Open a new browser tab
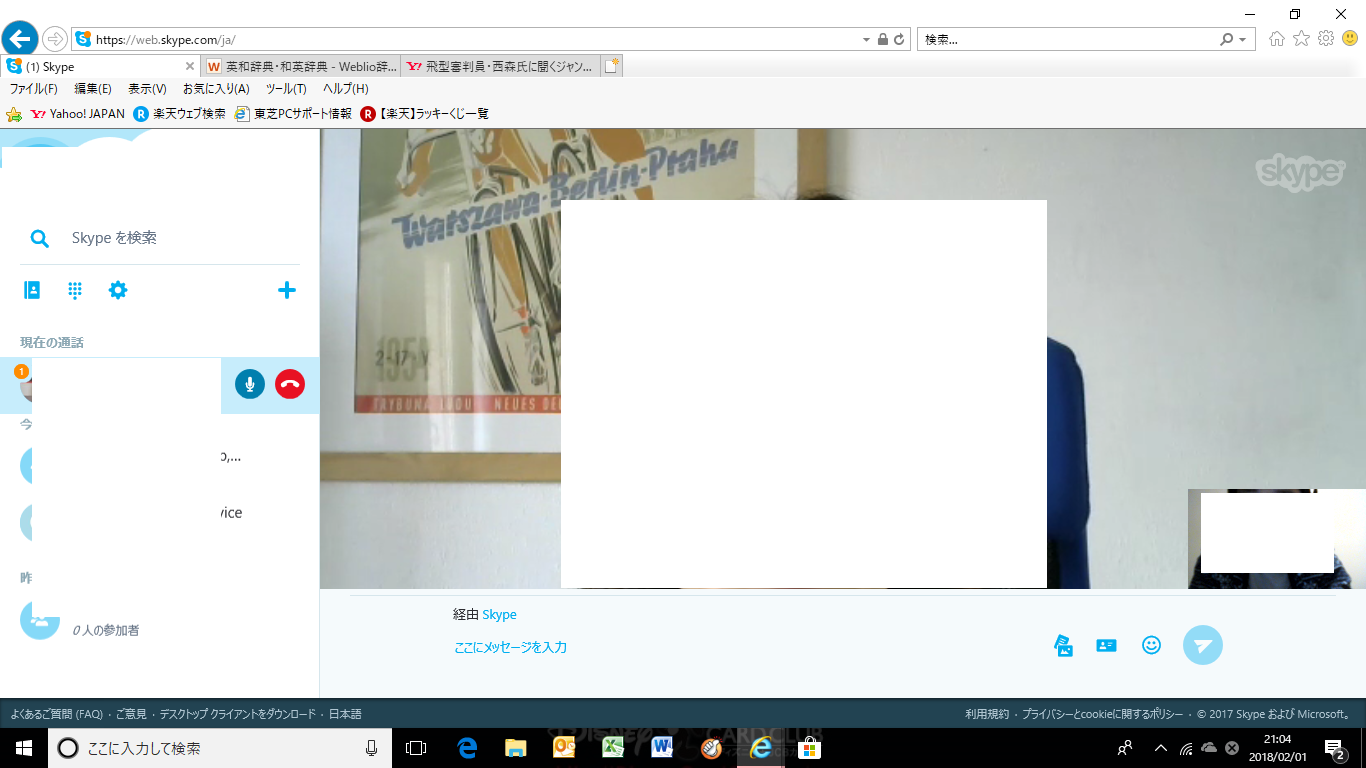The width and height of the screenshot is (1366, 768). (612, 67)
